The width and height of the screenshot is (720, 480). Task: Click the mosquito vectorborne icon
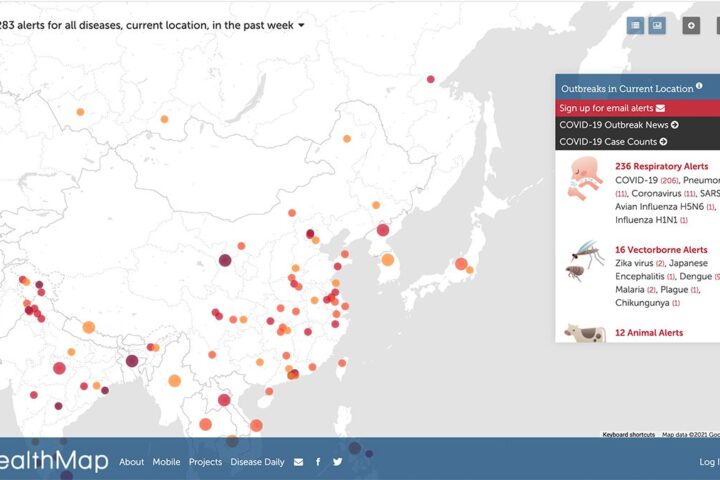point(585,260)
